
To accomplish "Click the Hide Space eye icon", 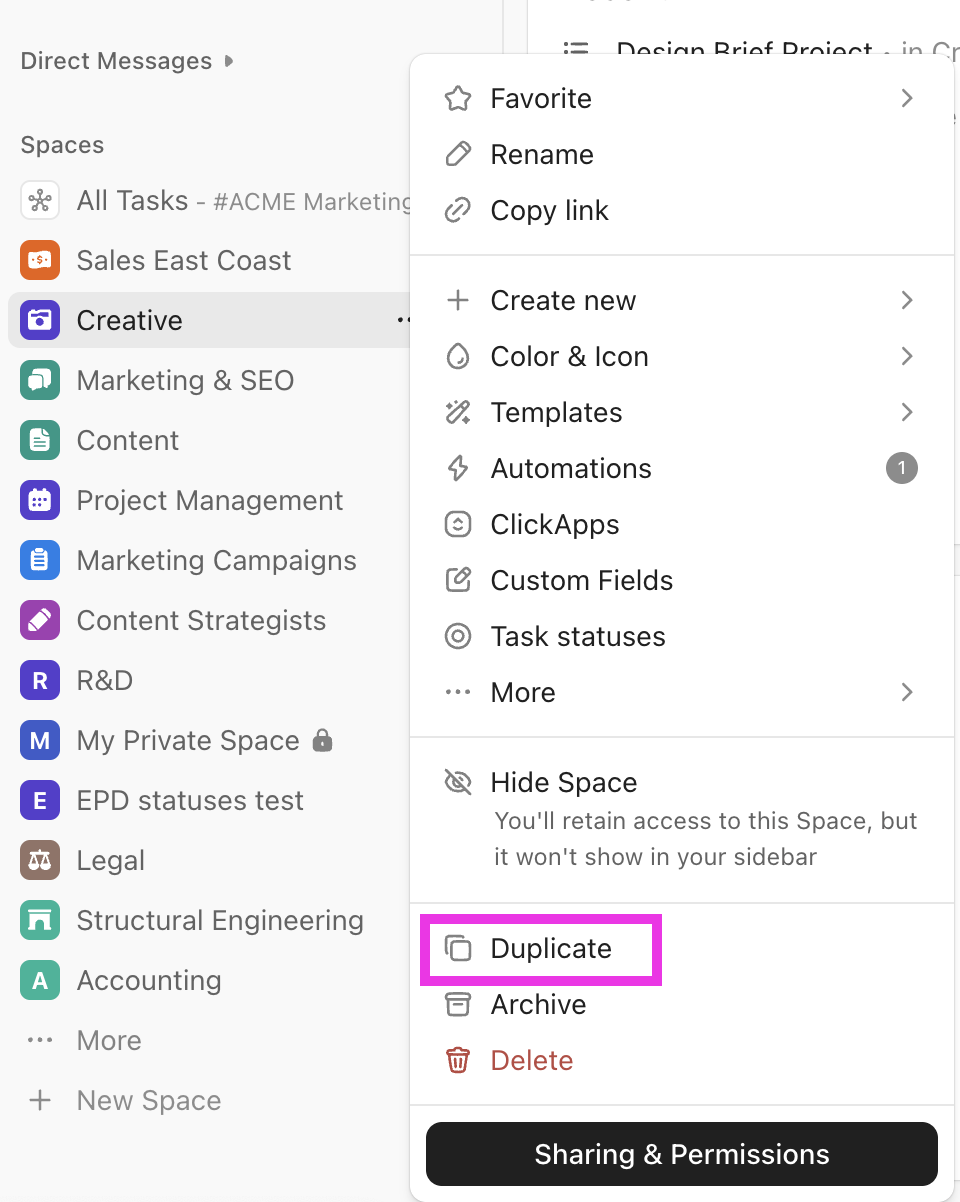I will tap(458, 782).
